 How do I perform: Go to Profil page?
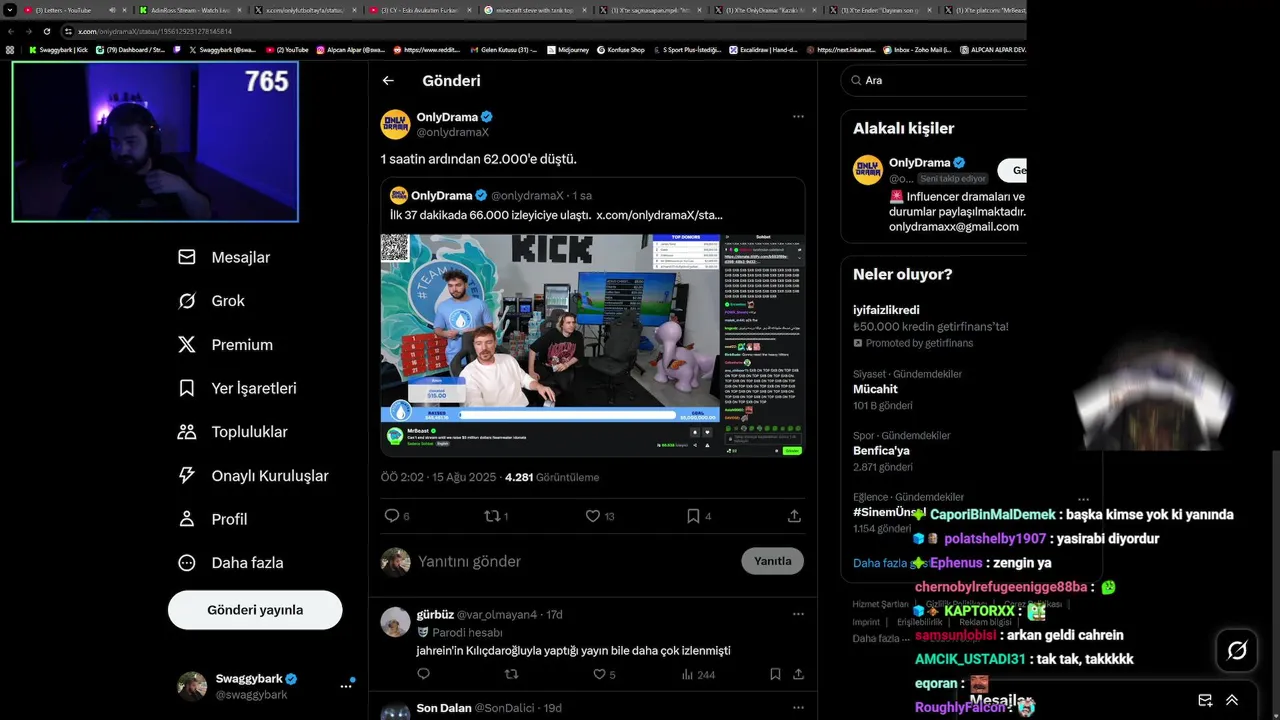(x=212, y=519)
